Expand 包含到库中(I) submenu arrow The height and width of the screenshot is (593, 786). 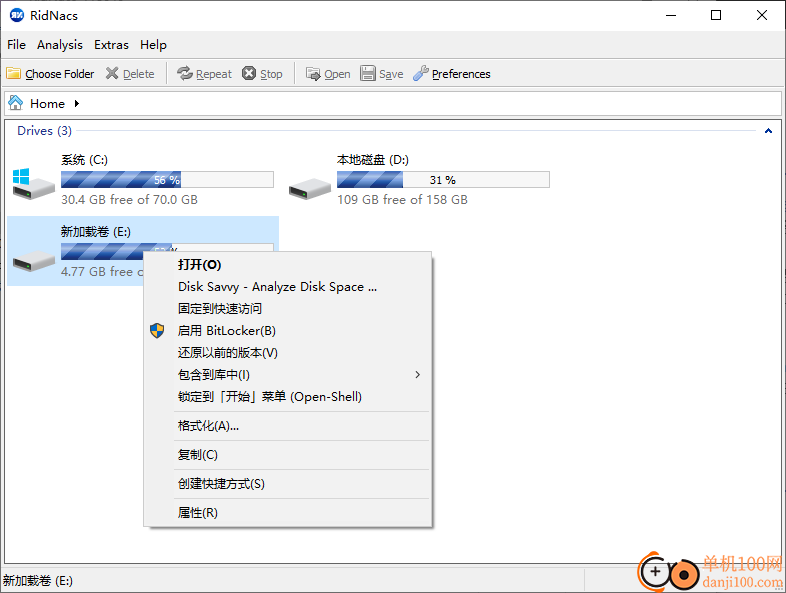(x=418, y=375)
